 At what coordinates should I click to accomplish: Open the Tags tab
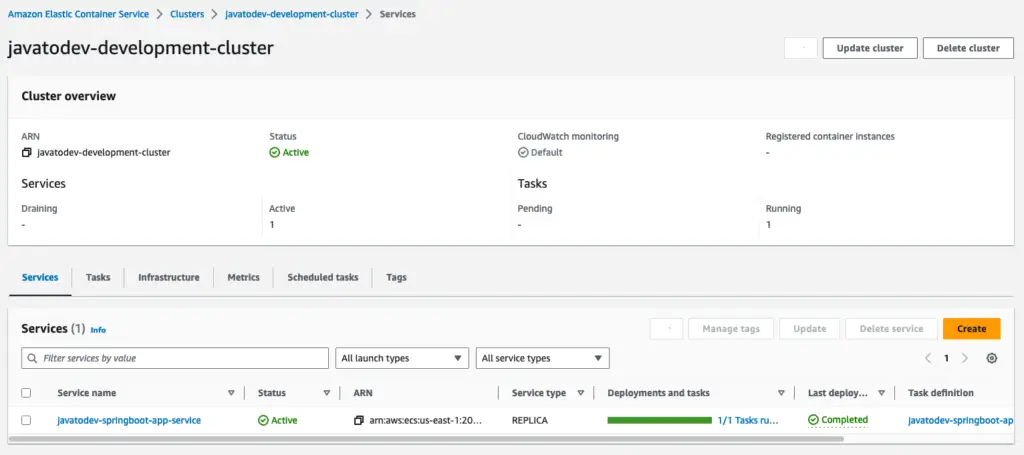click(396, 277)
